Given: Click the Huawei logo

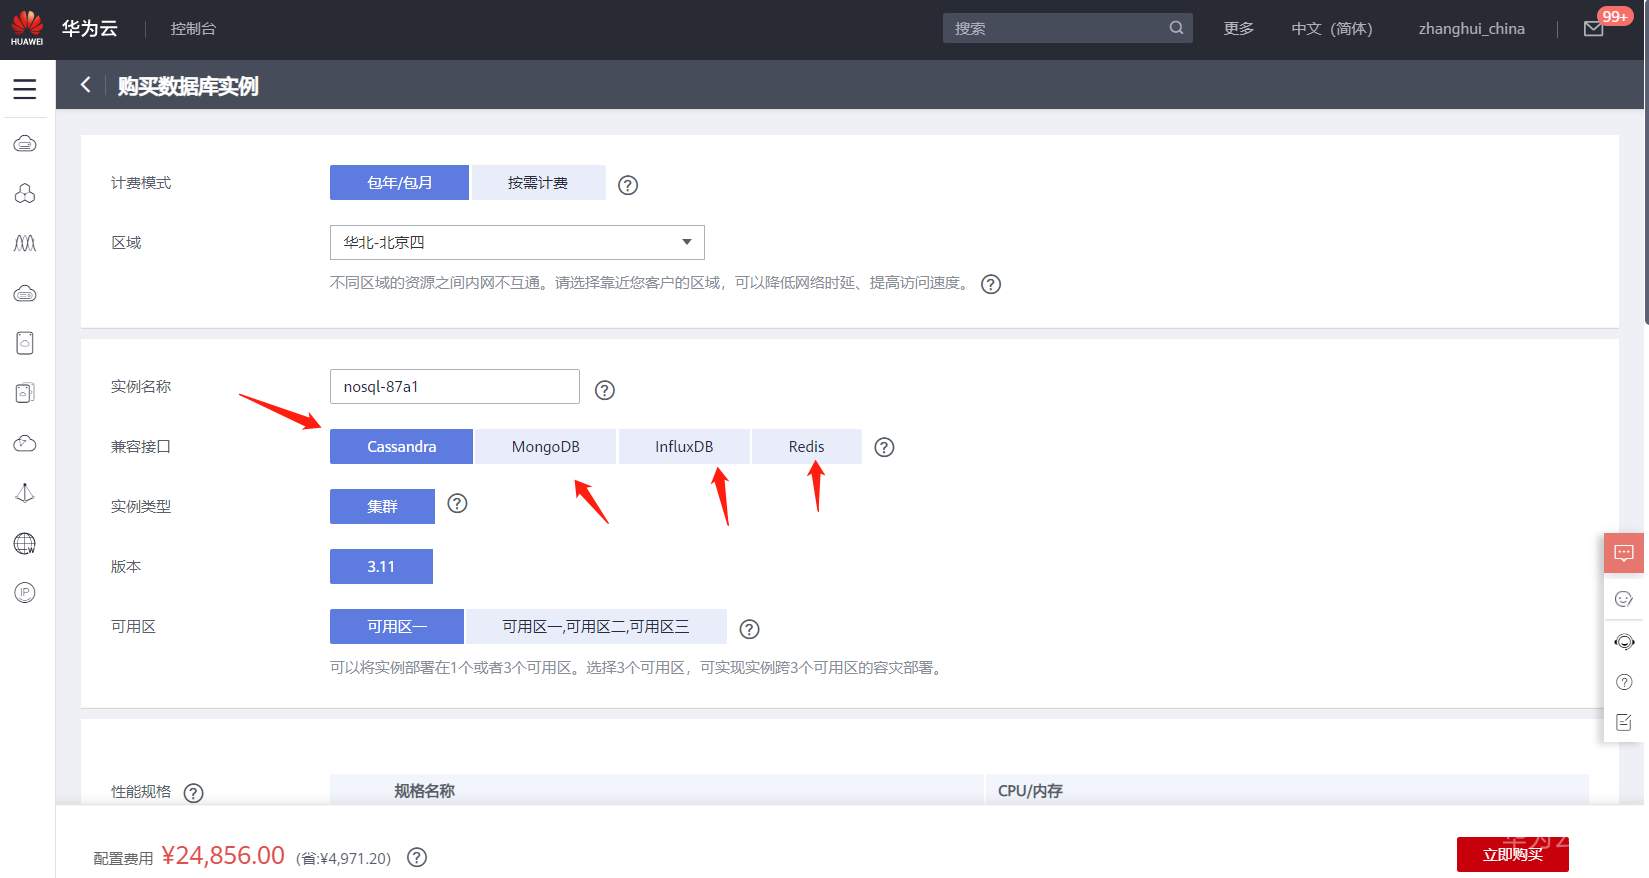Looking at the screenshot, I should [27, 28].
